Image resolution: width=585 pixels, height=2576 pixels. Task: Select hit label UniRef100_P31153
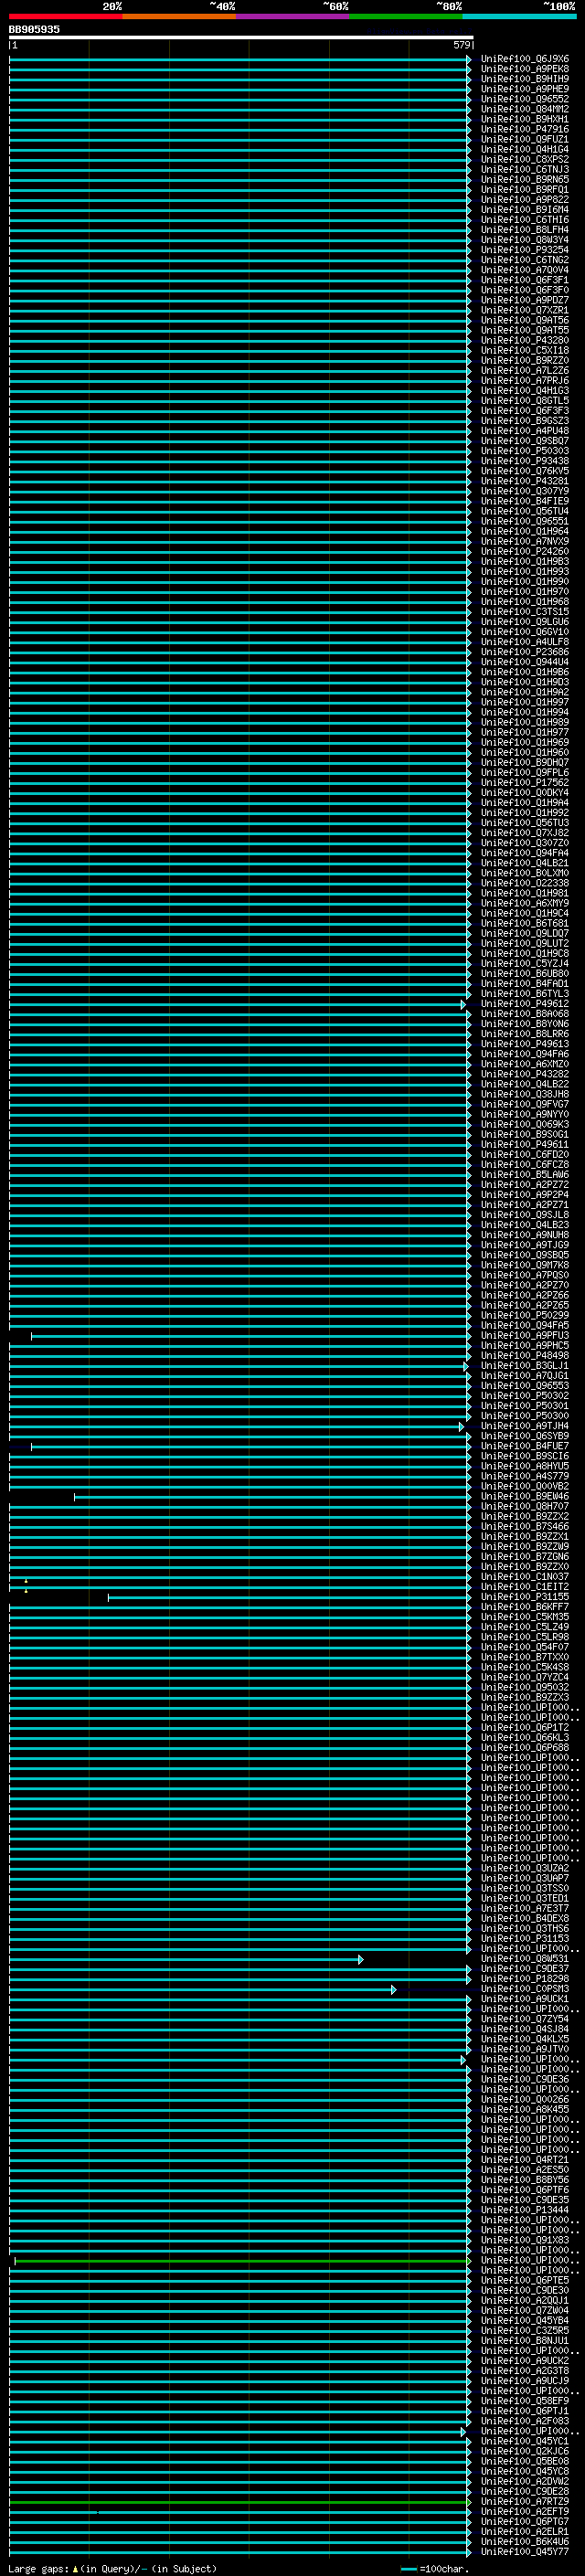pyautogui.click(x=525, y=1938)
